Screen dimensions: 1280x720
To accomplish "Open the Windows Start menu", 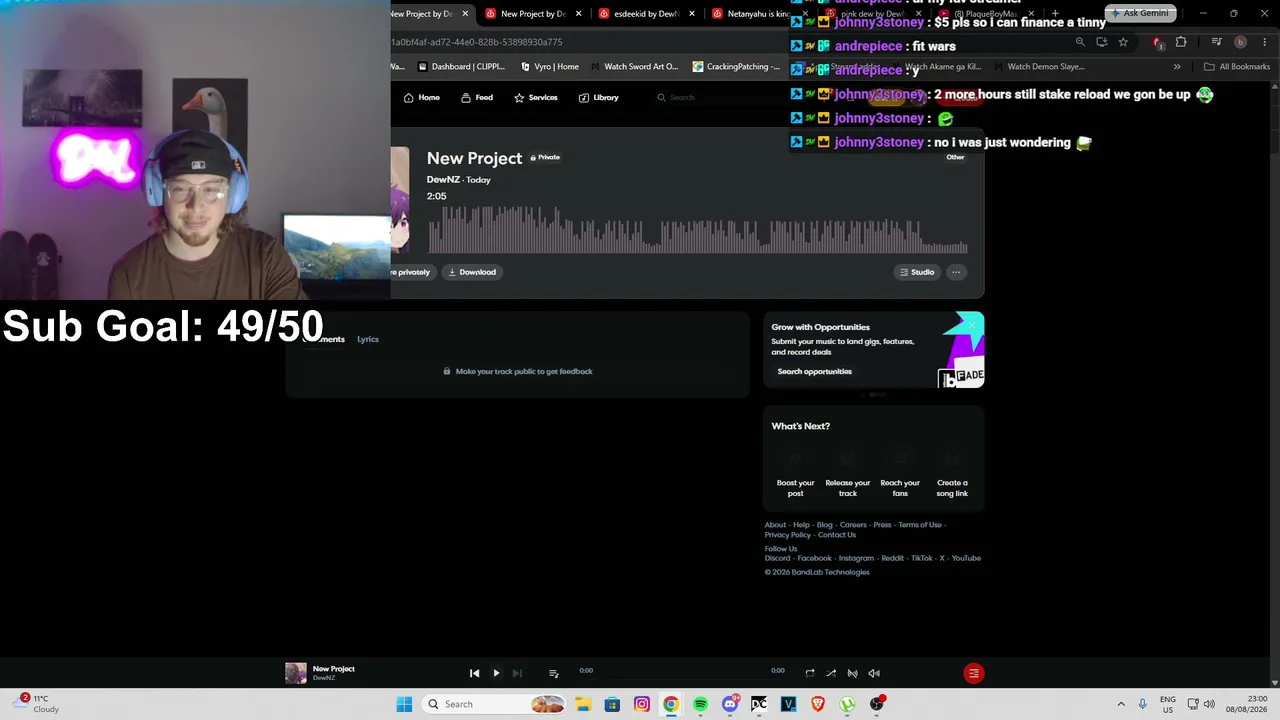I will (x=404, y=704).
